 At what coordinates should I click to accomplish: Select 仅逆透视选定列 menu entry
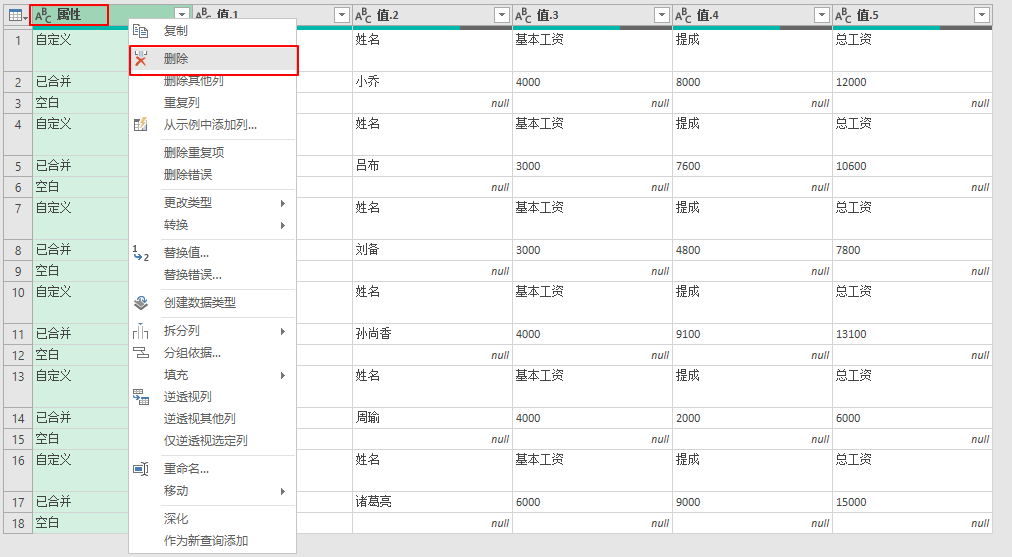[213, 441]
